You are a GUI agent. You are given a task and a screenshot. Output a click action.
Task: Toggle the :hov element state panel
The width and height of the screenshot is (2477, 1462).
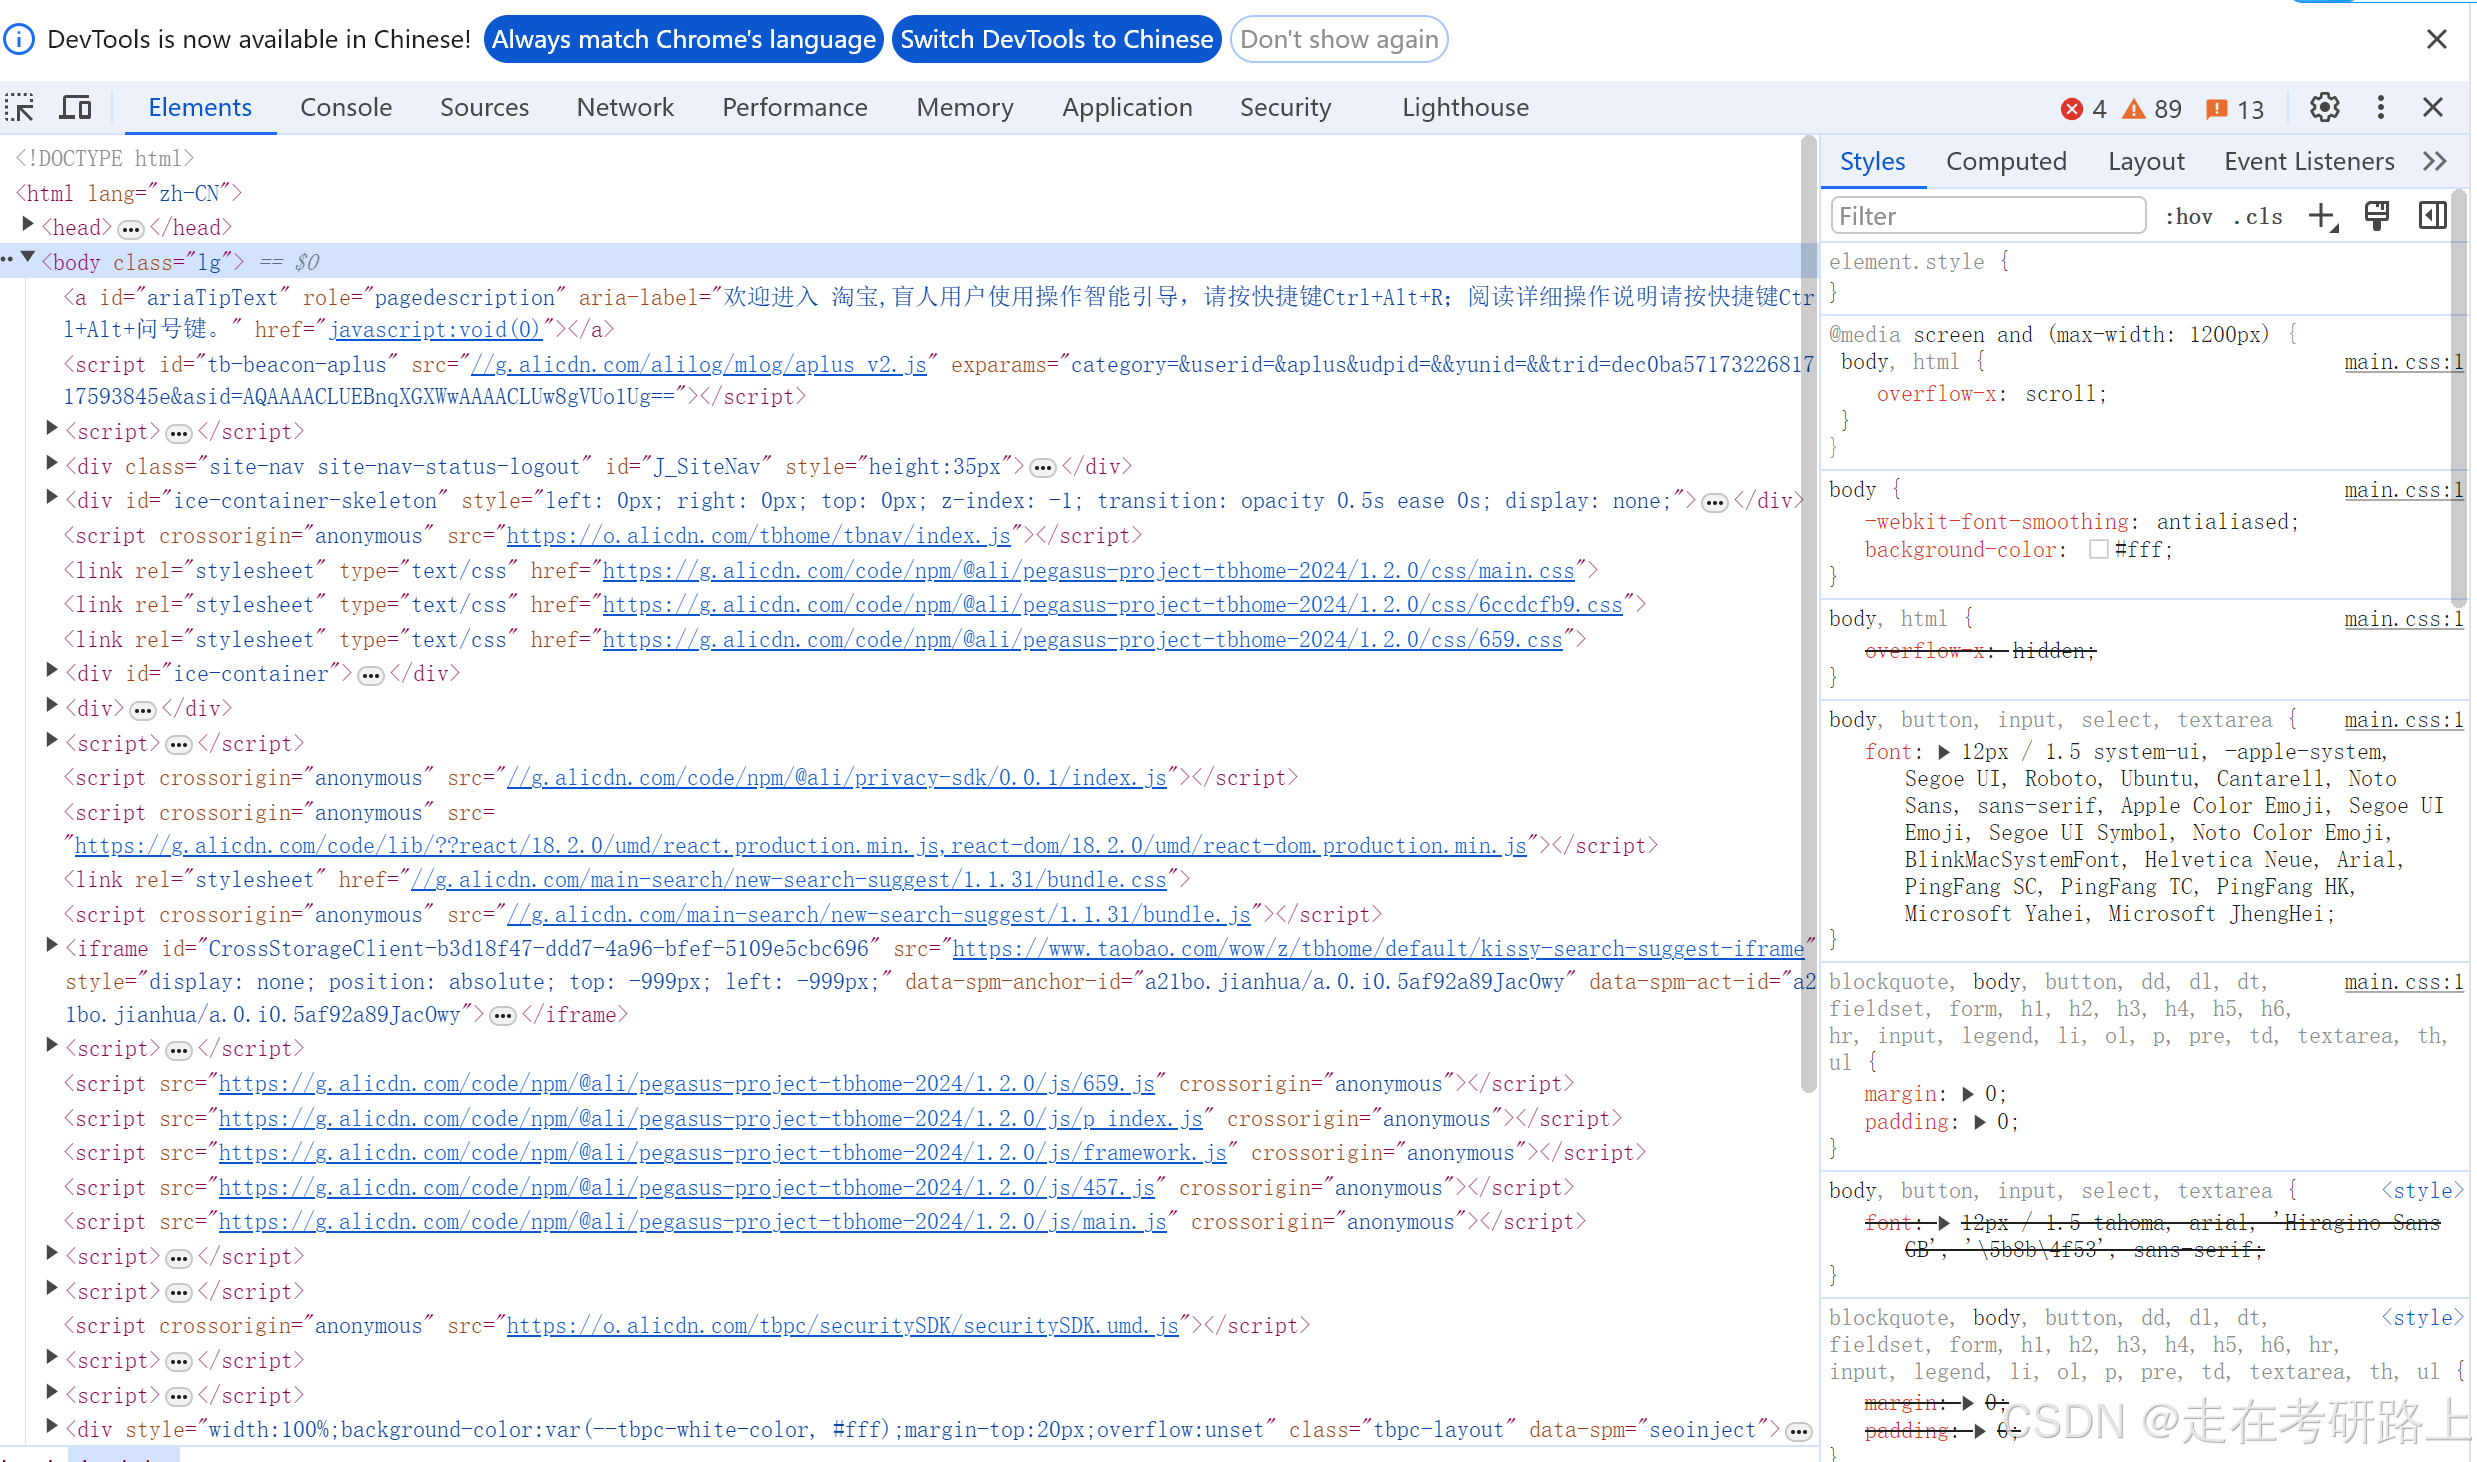tap(2188, 217)
